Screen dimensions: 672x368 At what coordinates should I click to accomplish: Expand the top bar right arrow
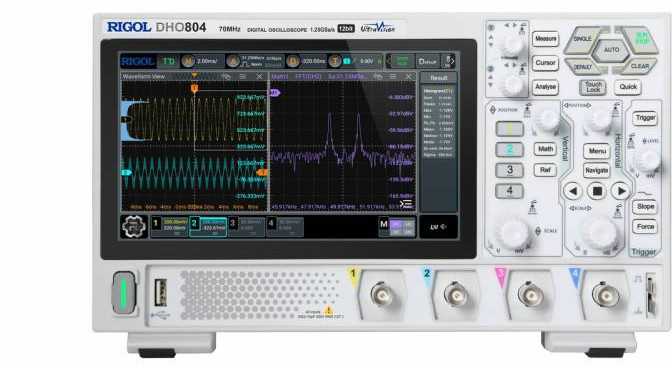point(452,61)
